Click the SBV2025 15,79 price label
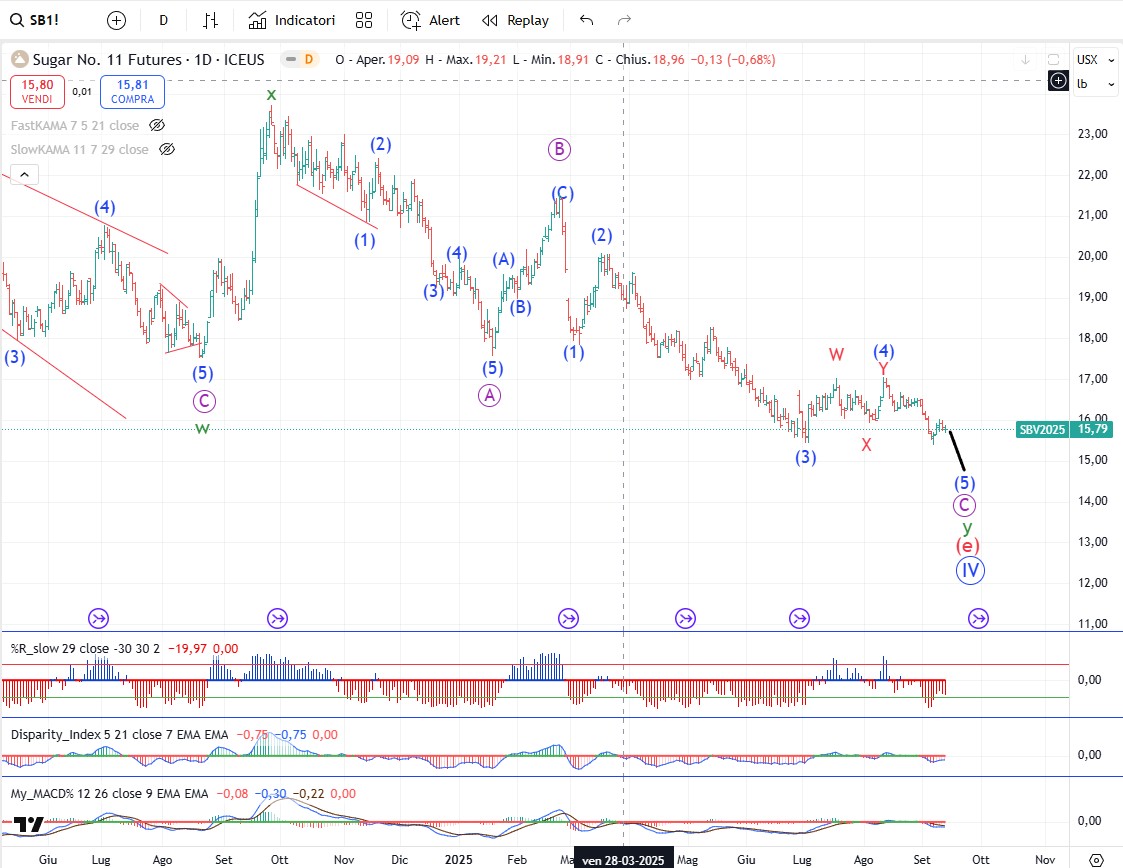This screenshot has width=1123, height=868. point(1063,429)
